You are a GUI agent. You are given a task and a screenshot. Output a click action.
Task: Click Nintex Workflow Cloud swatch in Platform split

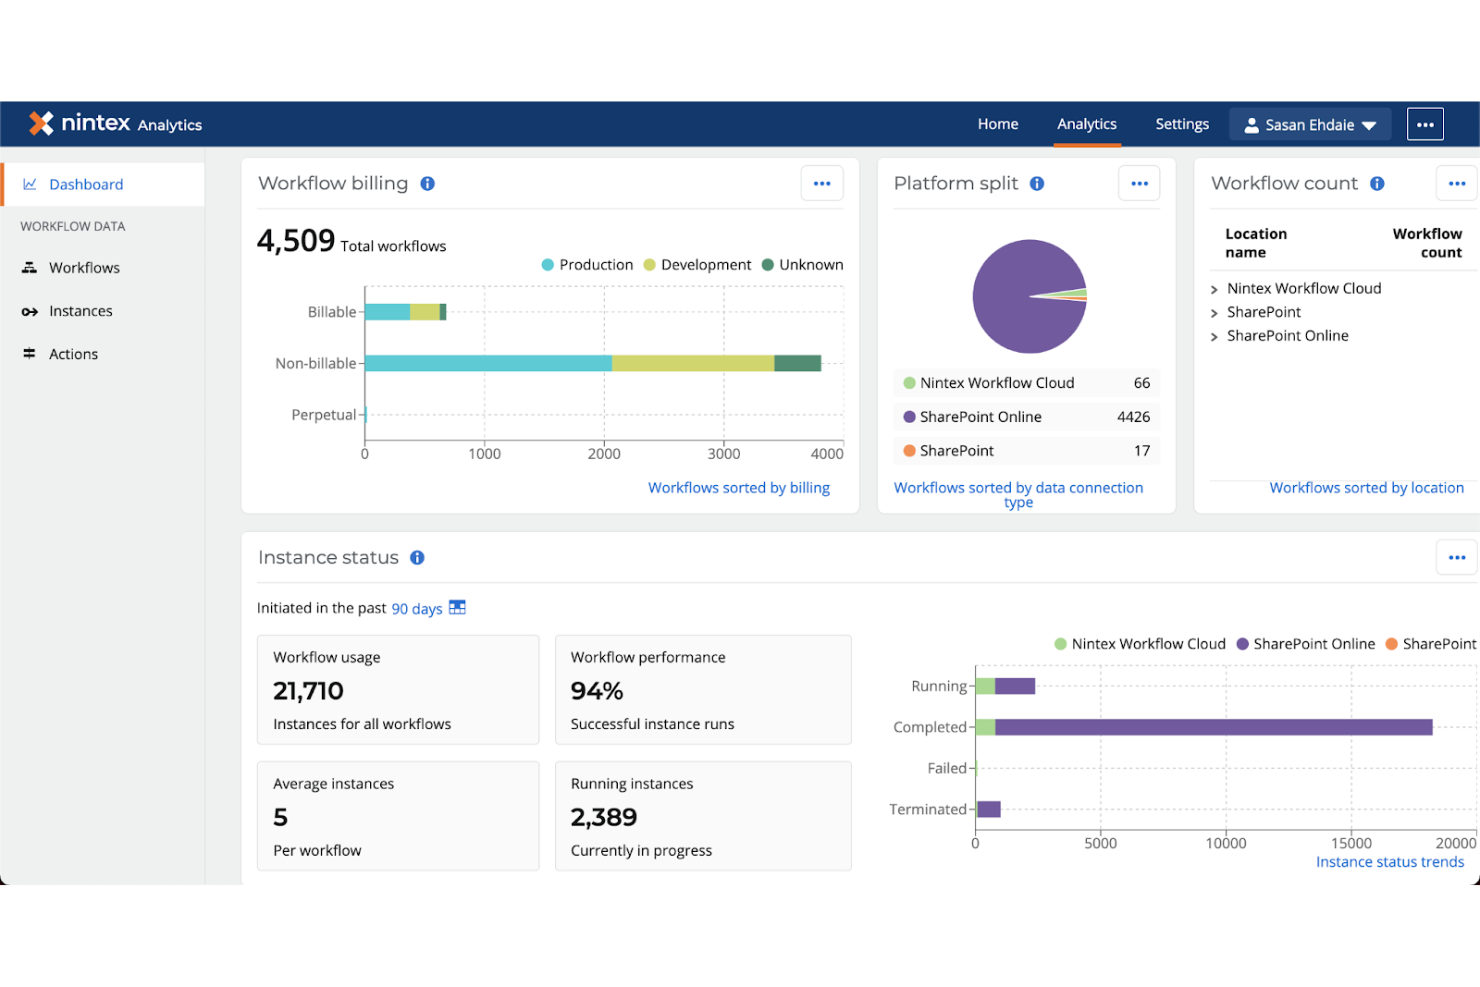(x=909, y=383)
